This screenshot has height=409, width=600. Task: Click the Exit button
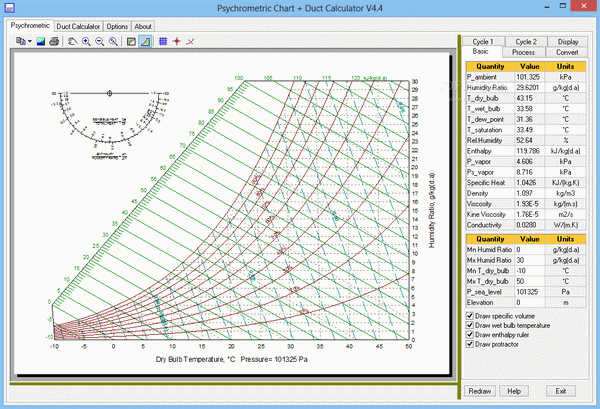(x=563, y=391)
